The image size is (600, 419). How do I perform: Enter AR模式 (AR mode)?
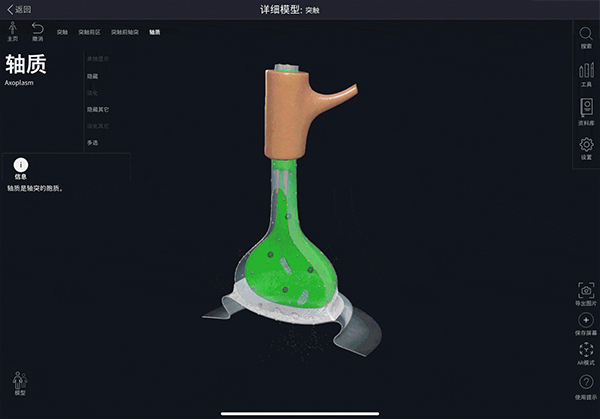click(586, 352)
